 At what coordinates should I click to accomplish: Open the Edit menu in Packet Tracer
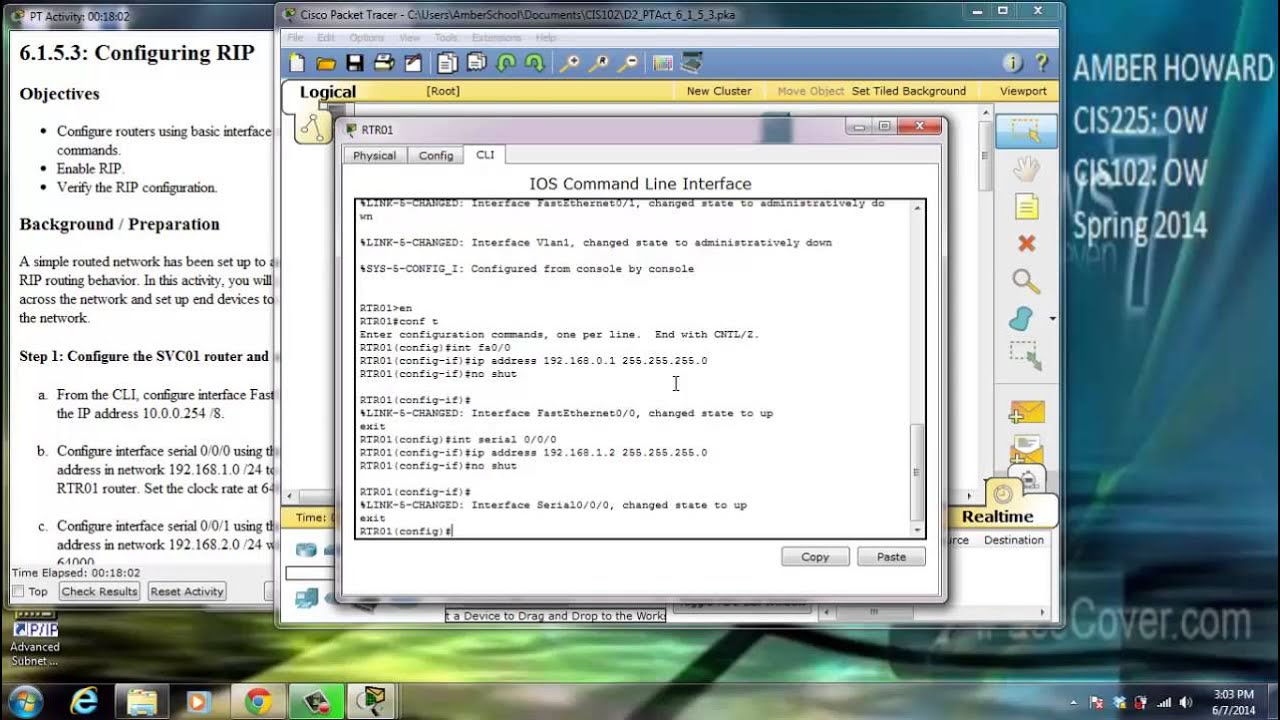click(326, 37)
